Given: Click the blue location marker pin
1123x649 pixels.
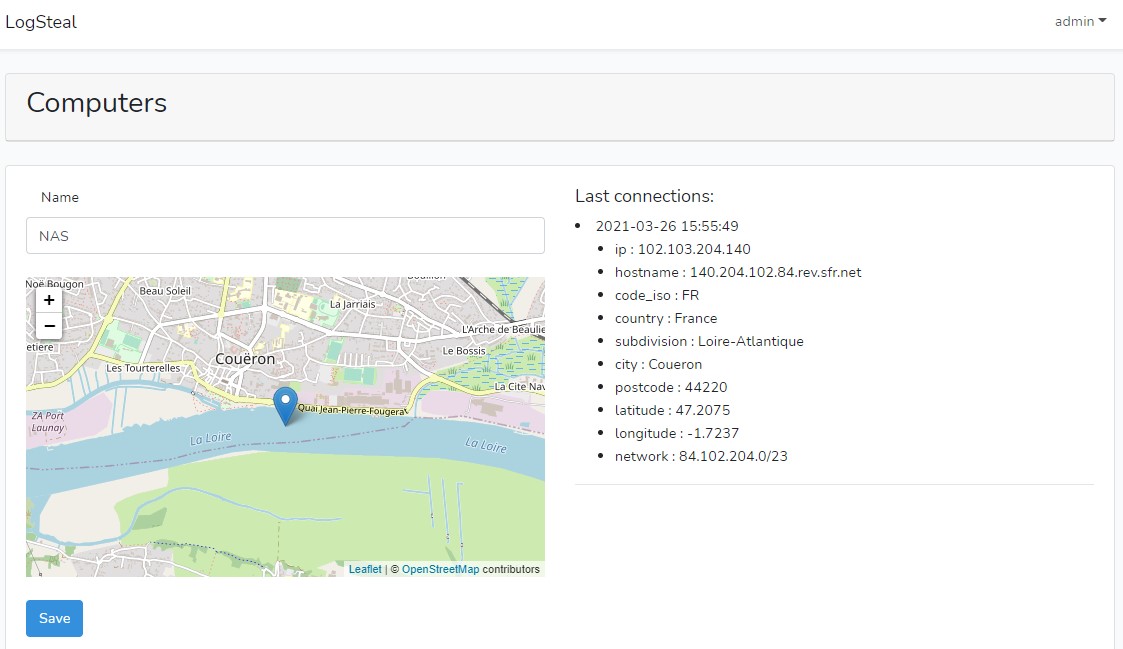Looking at the screenshot, I should coord(285,406).
